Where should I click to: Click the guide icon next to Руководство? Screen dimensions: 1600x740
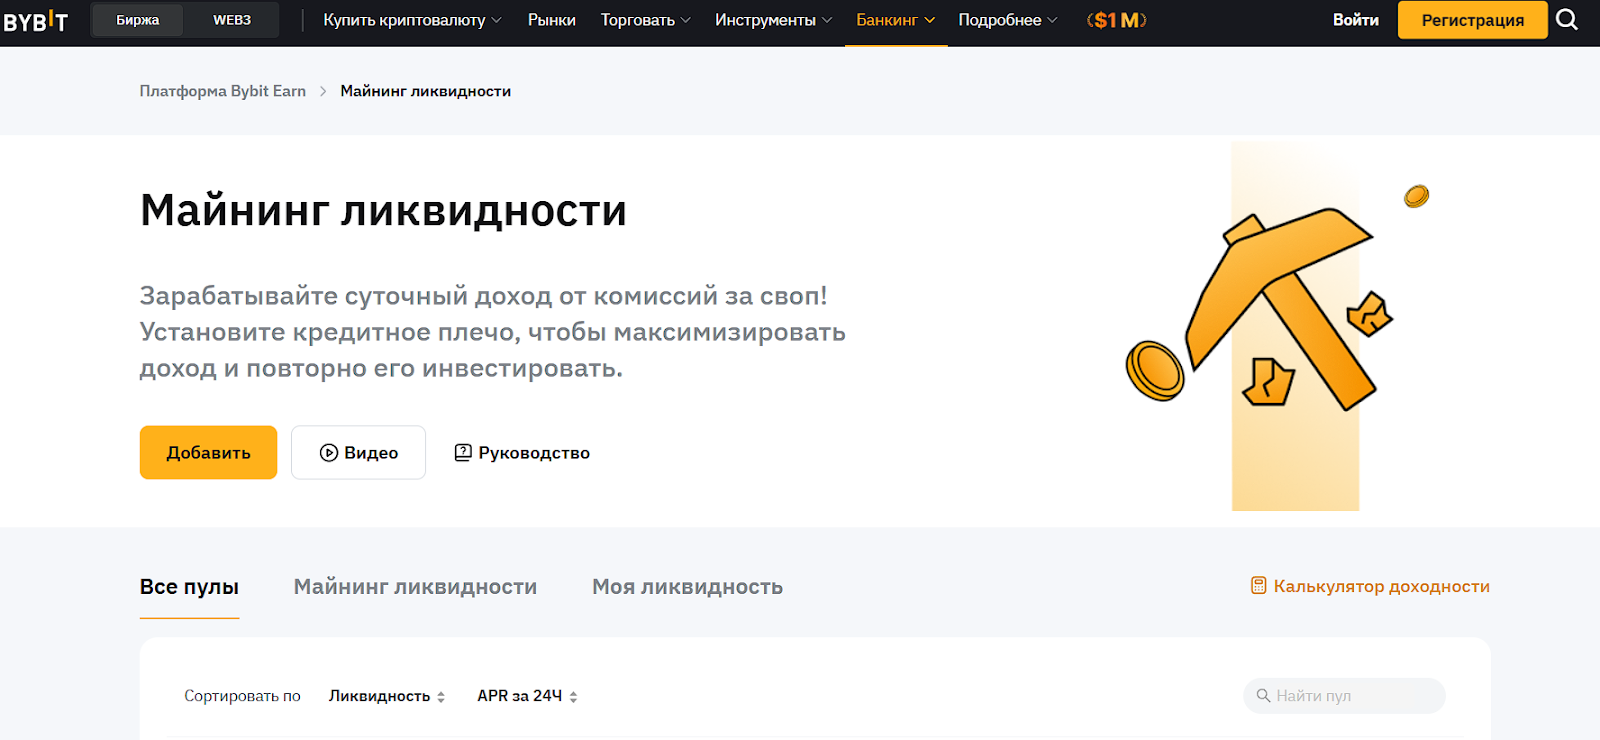pyautogui.click(x=463, y=453)
